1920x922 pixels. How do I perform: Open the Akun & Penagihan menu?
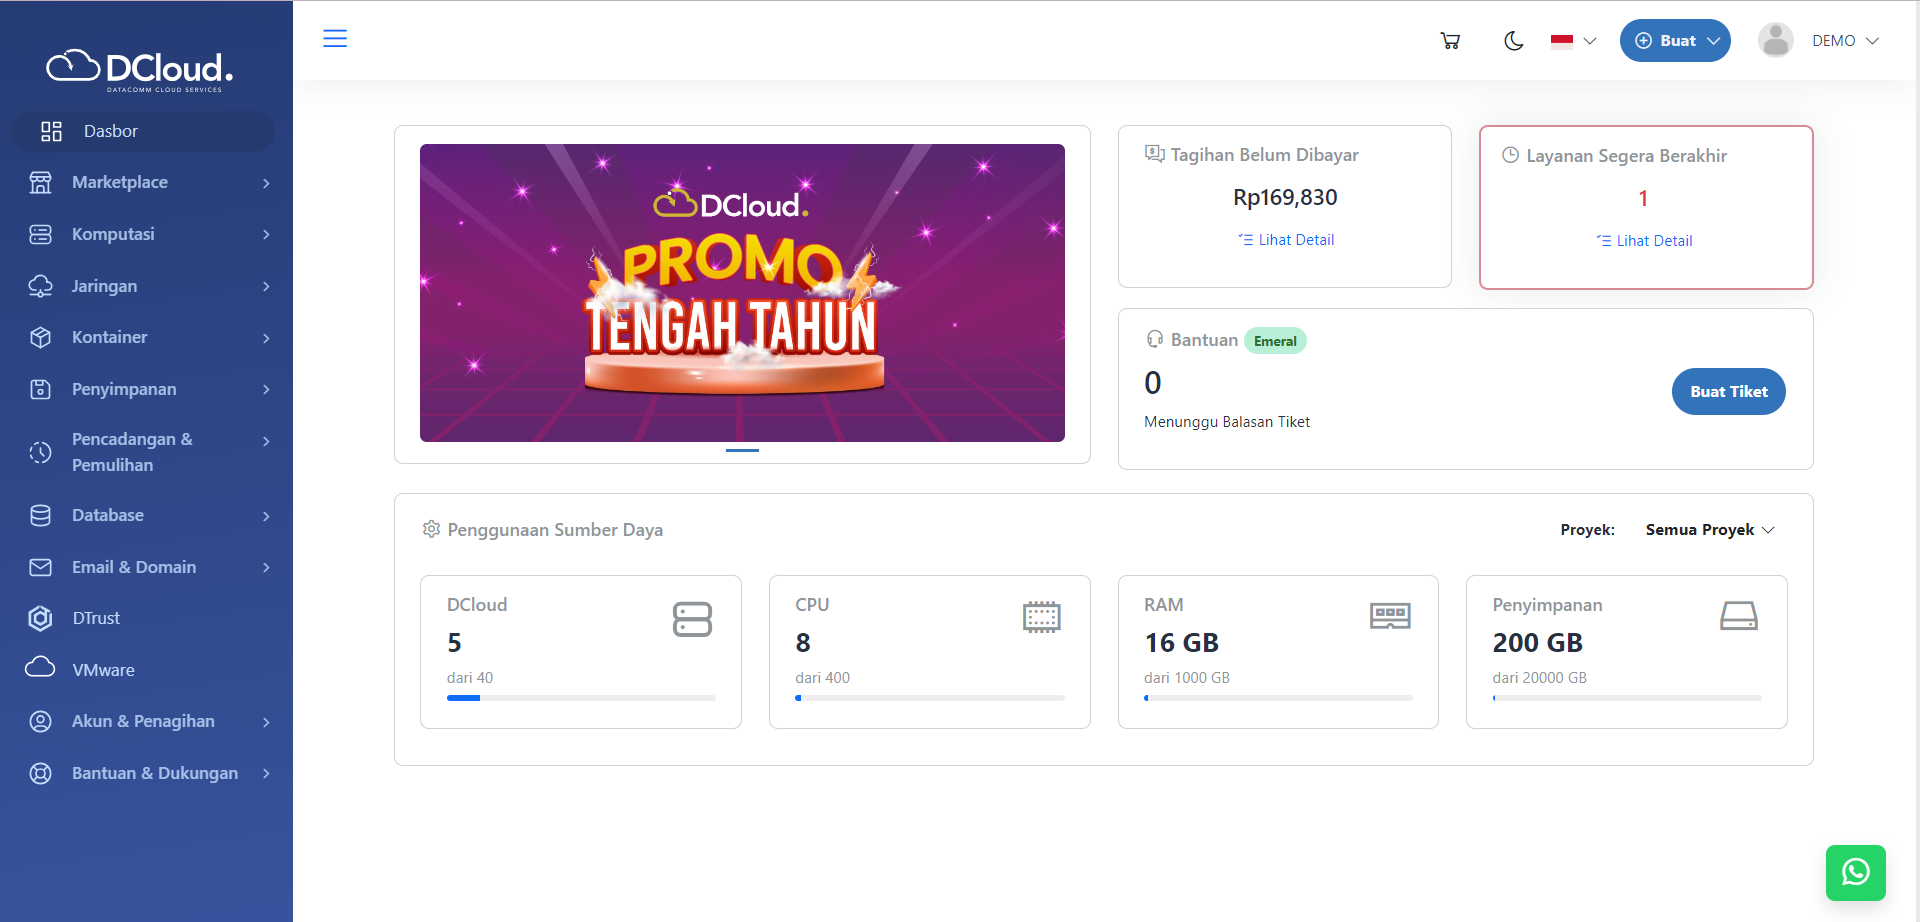(143, 721)
